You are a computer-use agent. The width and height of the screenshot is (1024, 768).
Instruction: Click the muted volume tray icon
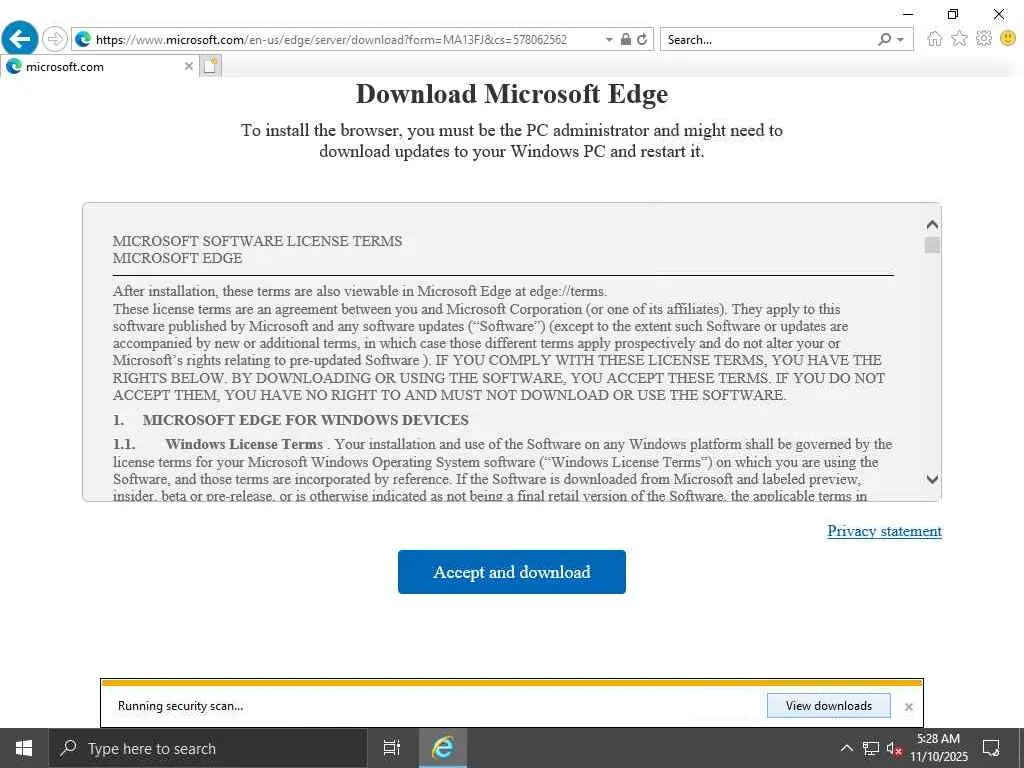(x=893, y=748)
